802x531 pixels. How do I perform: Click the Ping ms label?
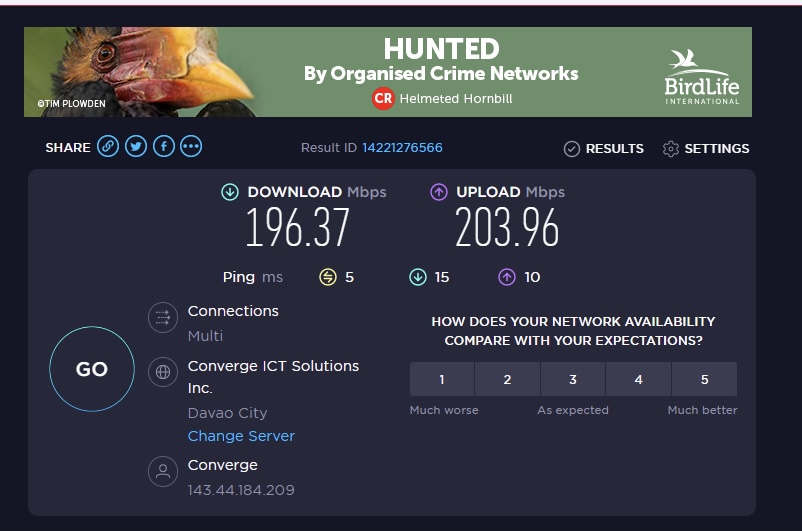[x=253, y=277]
